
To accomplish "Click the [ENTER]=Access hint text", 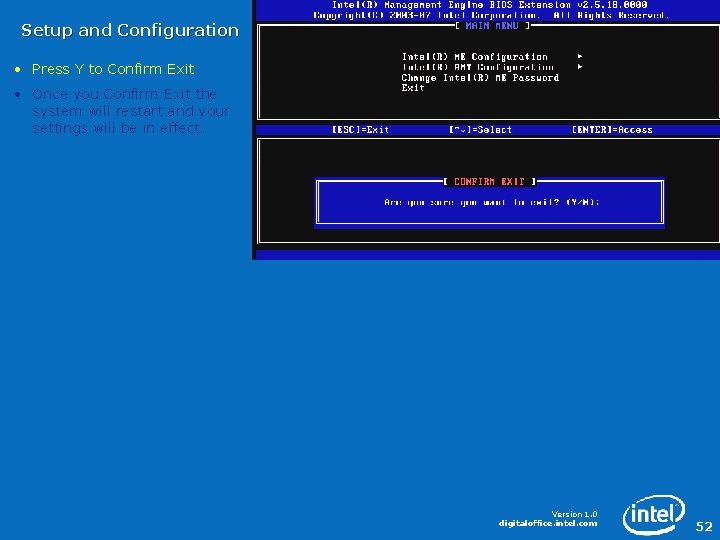I will click(612, 129).
